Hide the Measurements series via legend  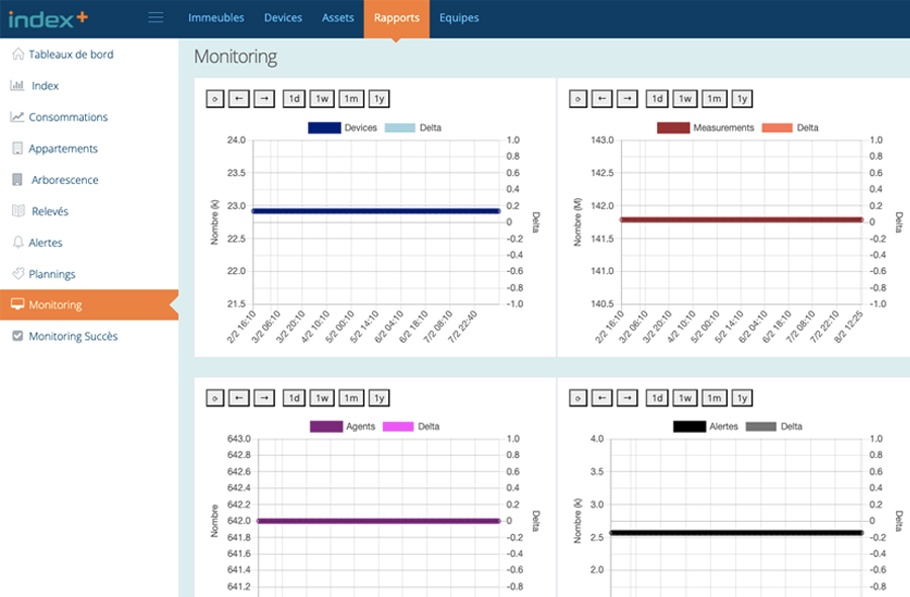click(x=673, y=128)
